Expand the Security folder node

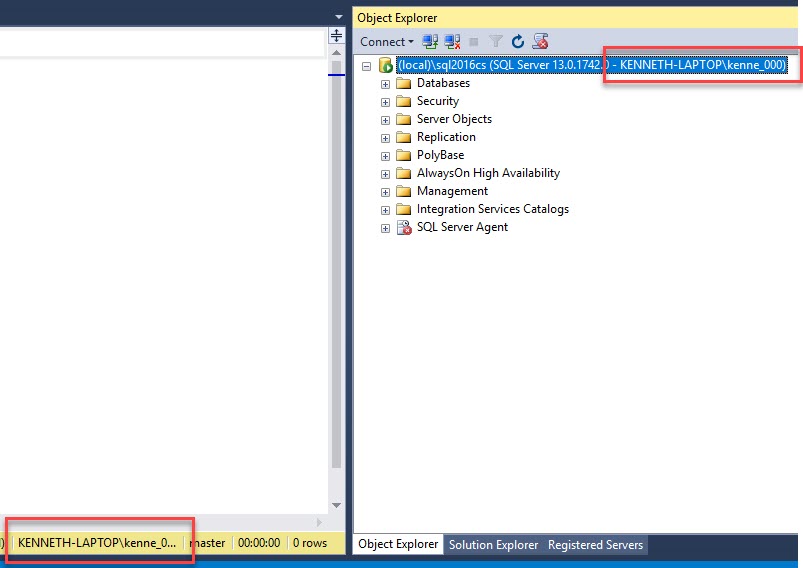pyautogui.click(x=386, y=102)
